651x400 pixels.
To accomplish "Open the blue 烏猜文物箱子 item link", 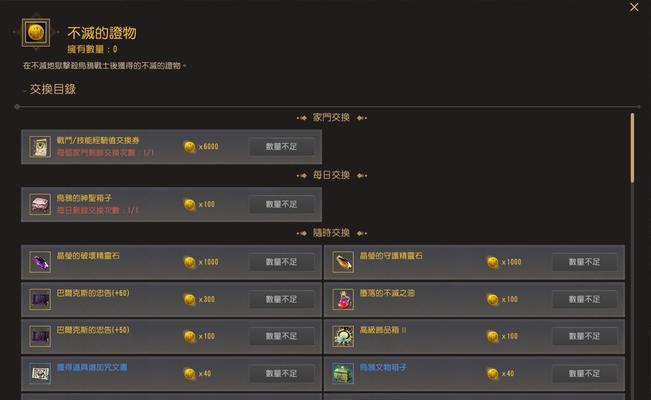I will 383,368.
